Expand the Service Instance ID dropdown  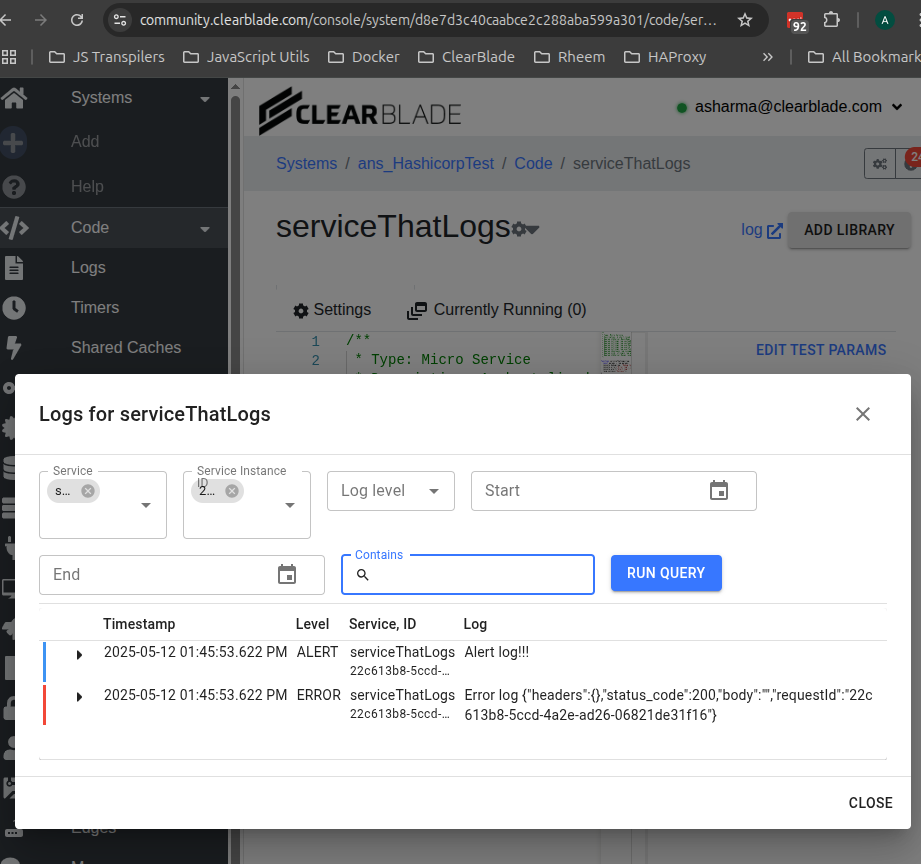pyautogui.click(x=290, y=506)
